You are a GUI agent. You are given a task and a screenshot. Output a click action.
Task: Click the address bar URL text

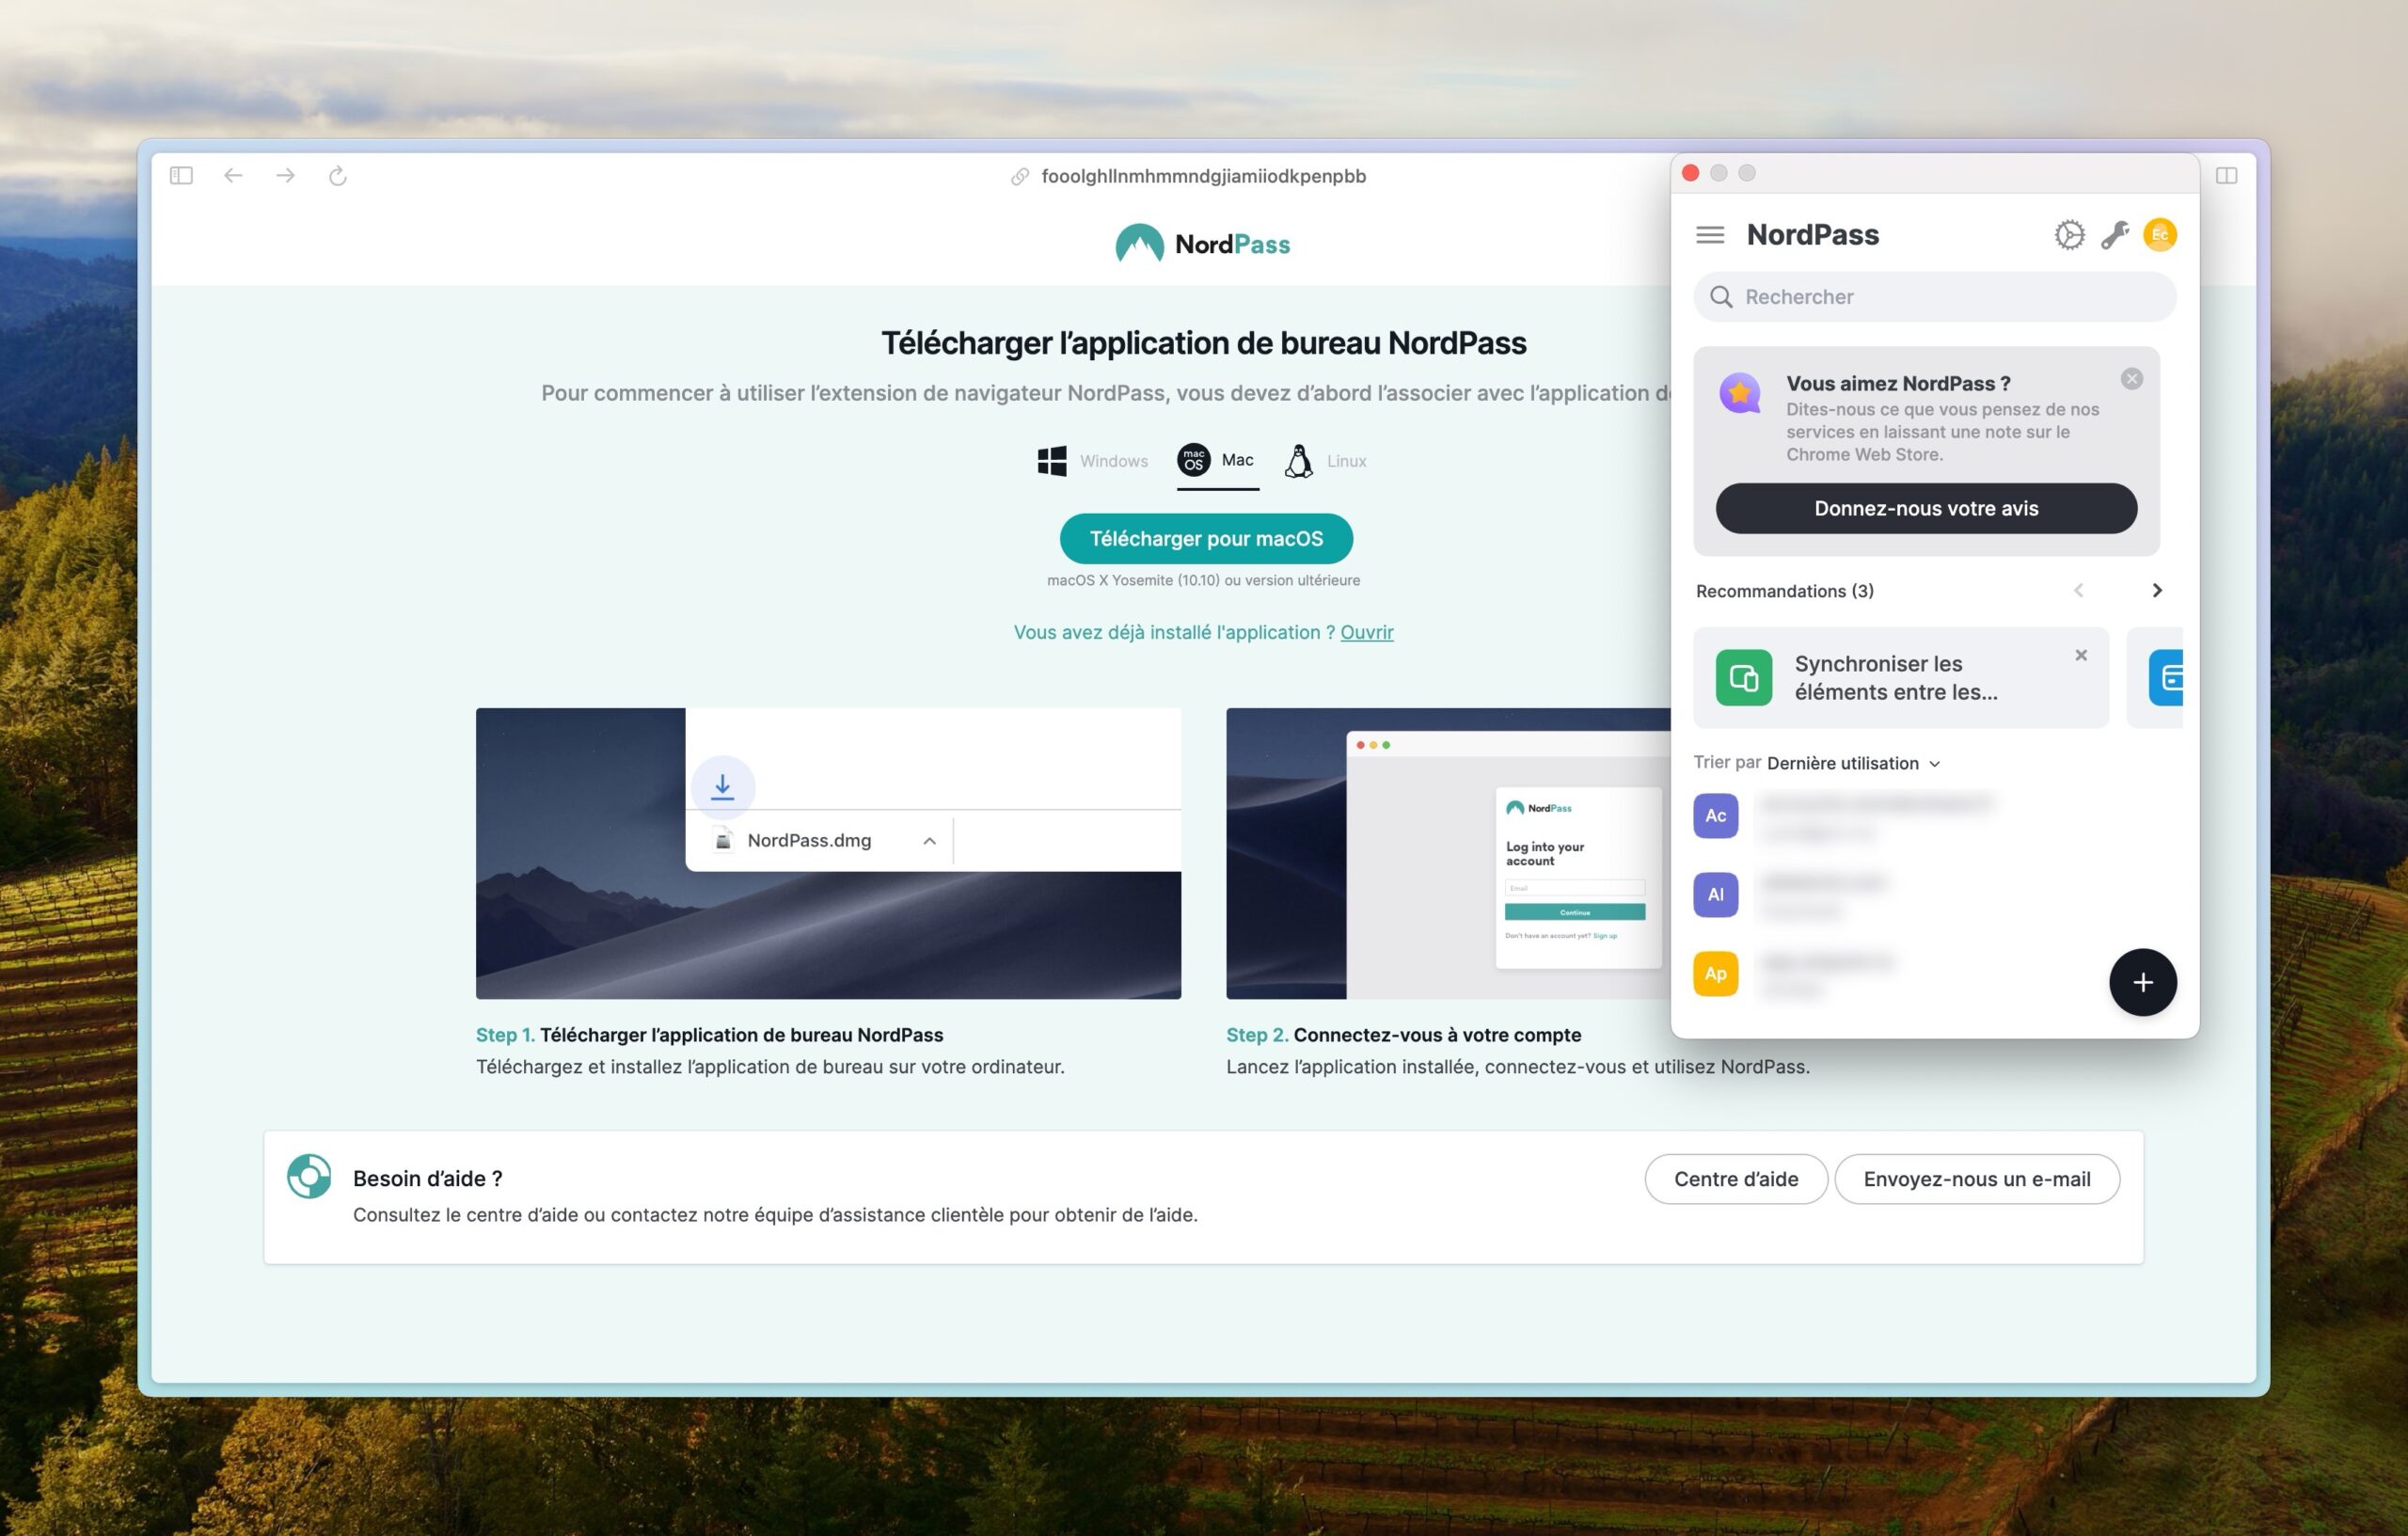click(1203, 176)
